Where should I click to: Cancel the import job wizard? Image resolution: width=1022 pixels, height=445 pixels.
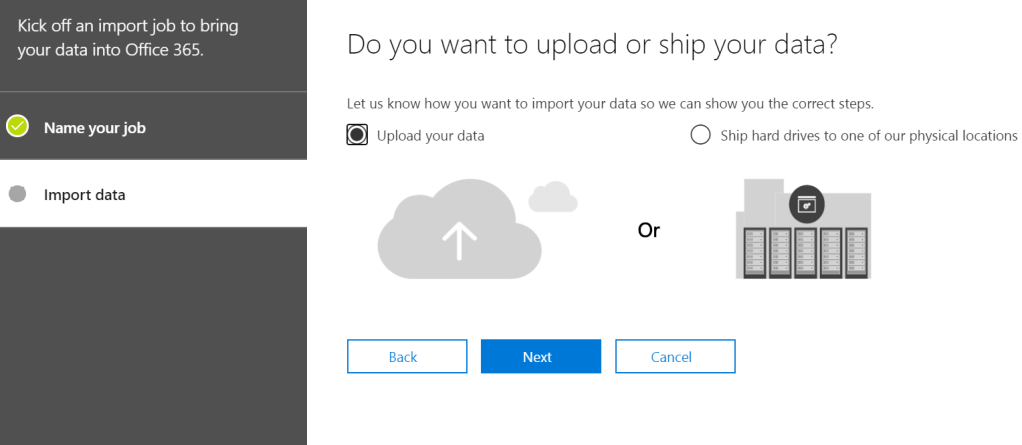[675, 357]
